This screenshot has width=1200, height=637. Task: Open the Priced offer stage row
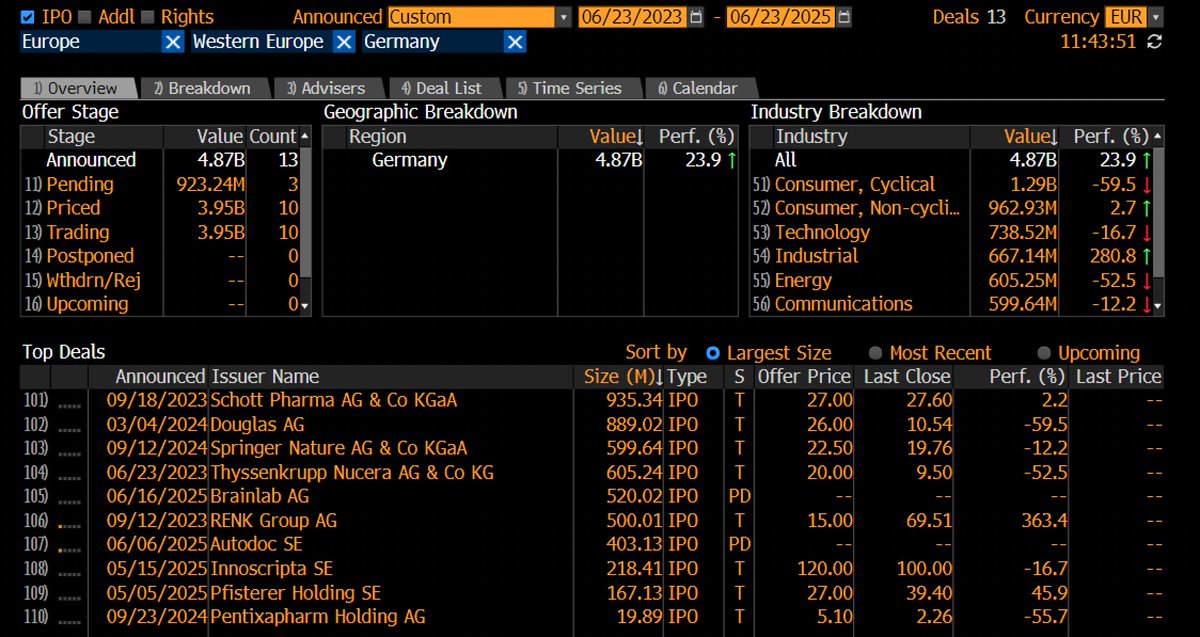[x=160, y=208]
